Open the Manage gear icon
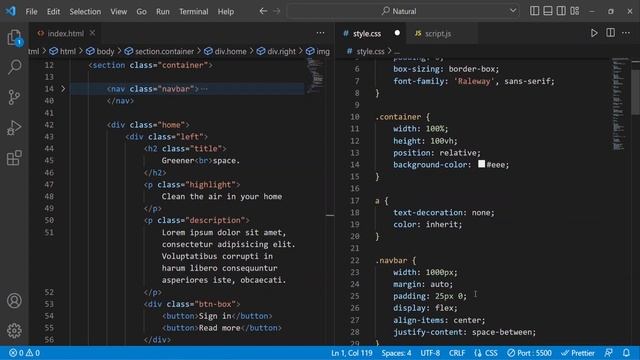Image resolution: width=640 pixels, height=360 pixels. (x=14, y=331)
